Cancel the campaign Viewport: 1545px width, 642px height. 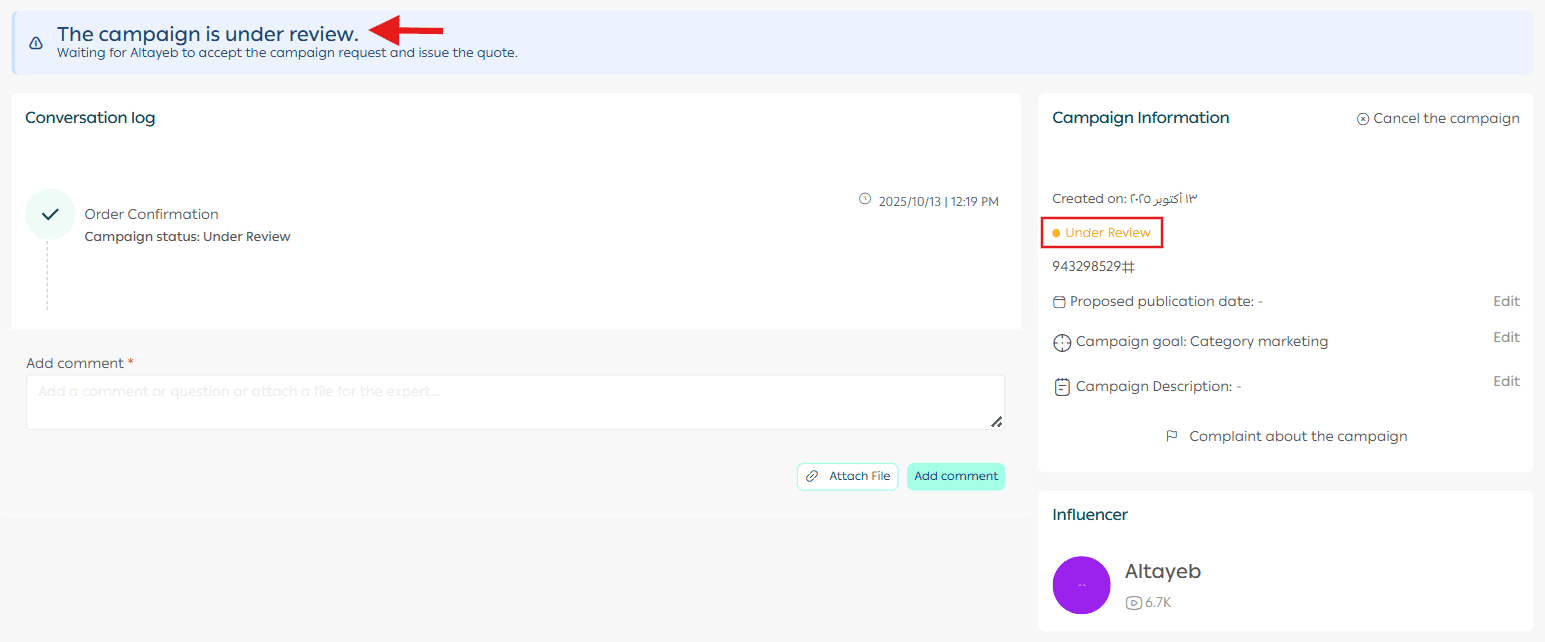tap(1438, 119)
